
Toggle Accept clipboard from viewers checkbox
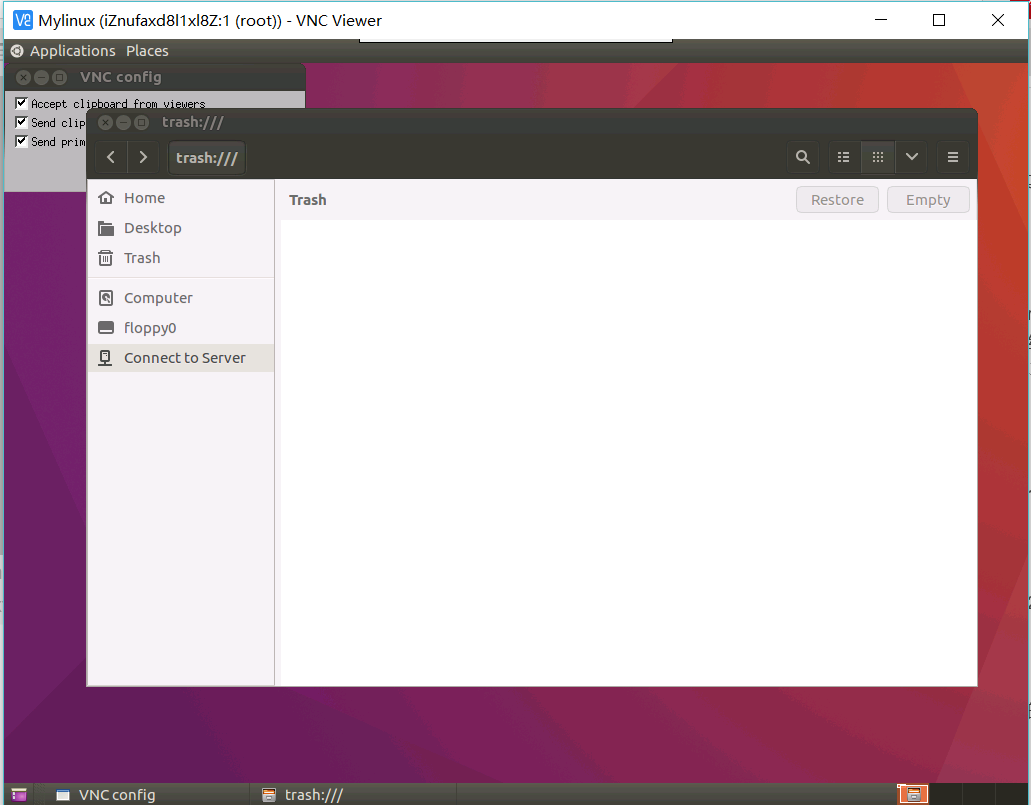point(21,103)
